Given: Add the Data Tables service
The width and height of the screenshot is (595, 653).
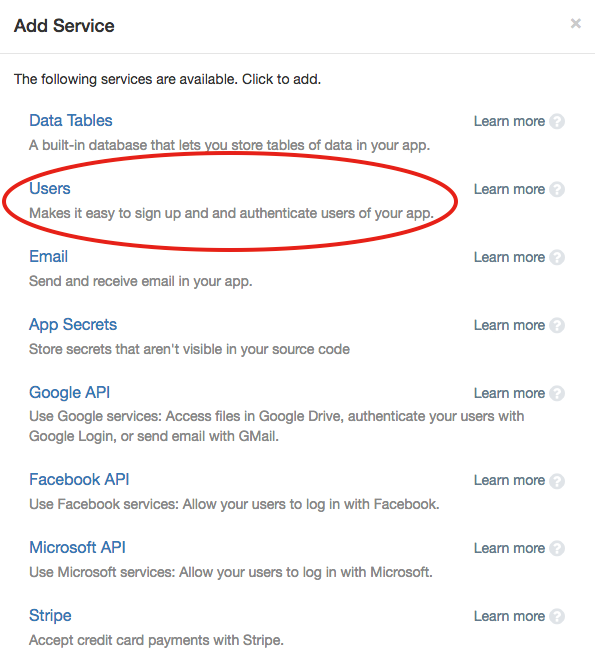Looking at the screenshot, I should tap(71, 121).
